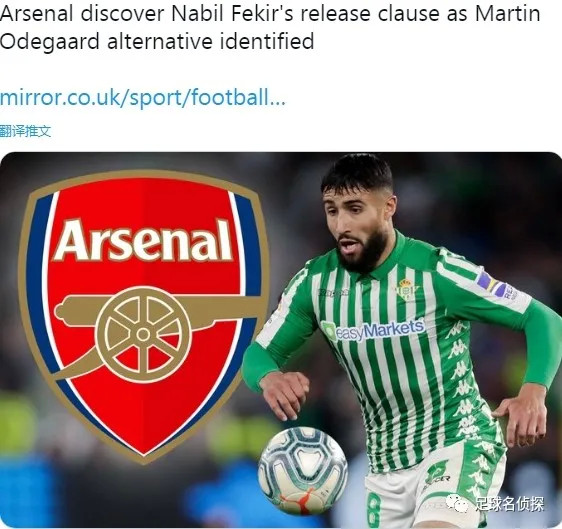The width and height of the screenshot is (562, 529).
Task: Click the 足球名侦探 watermark text
Action: point(509,504)
